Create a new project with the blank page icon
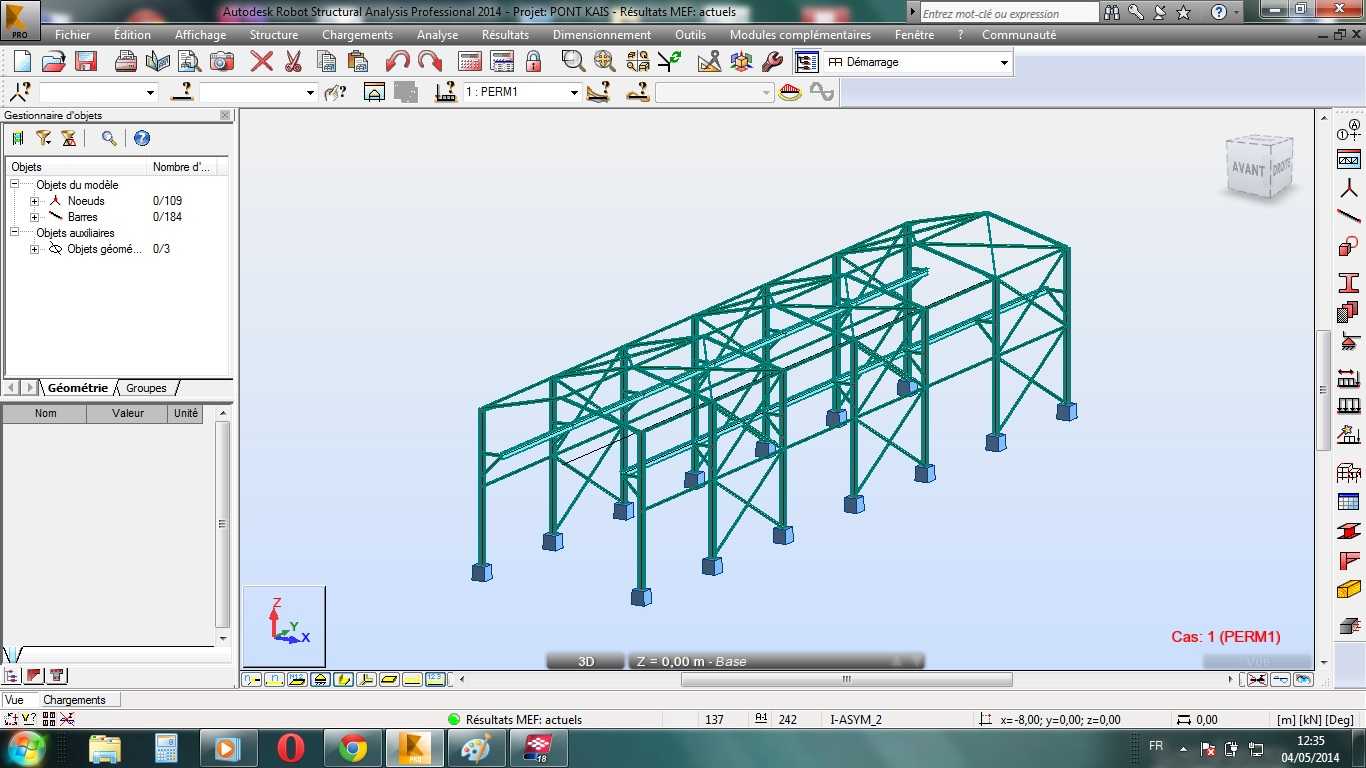1366x768 pixels. click(x=22, y=61)
